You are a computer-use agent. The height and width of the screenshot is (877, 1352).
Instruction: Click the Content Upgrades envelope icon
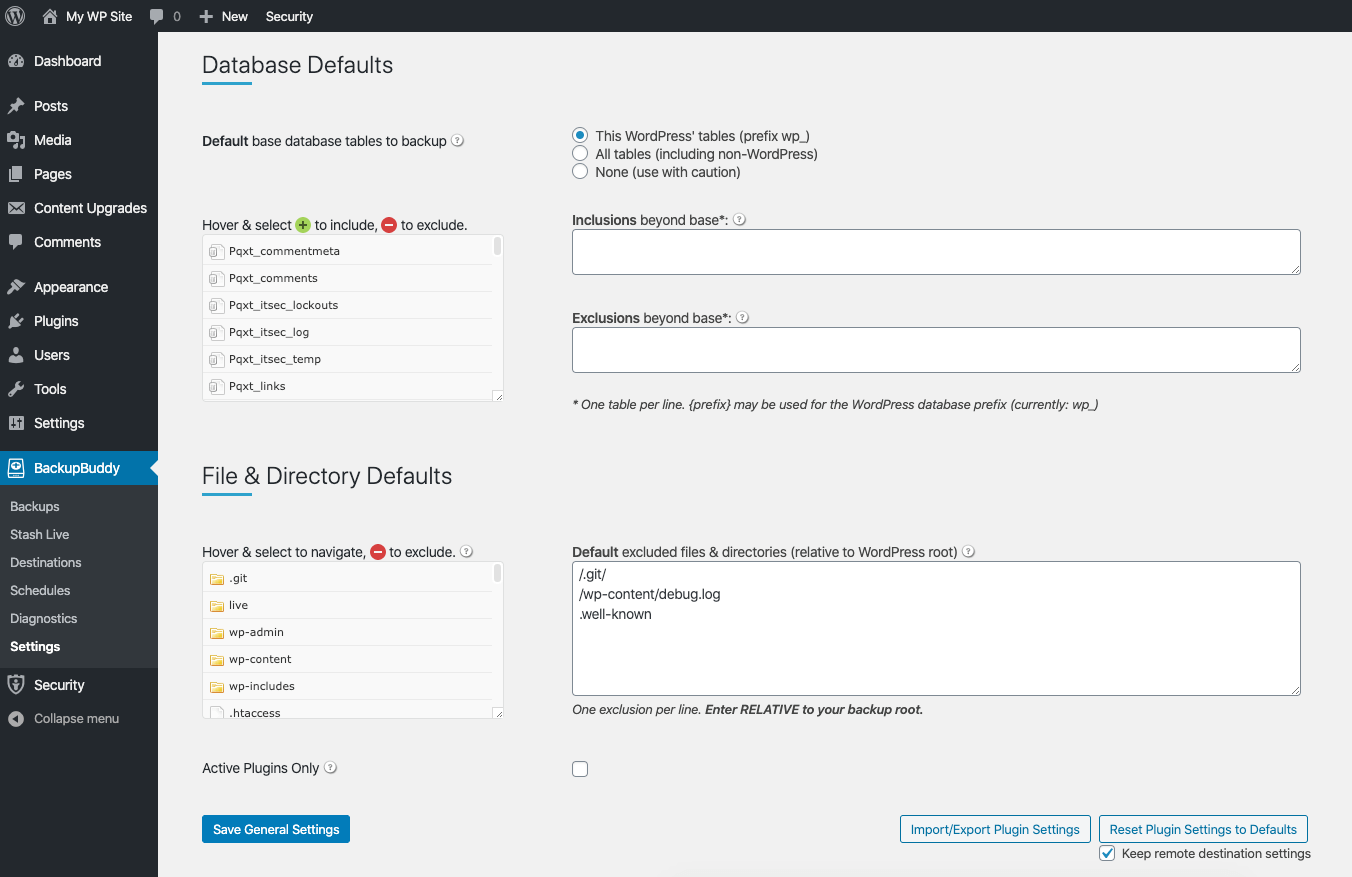16,208
